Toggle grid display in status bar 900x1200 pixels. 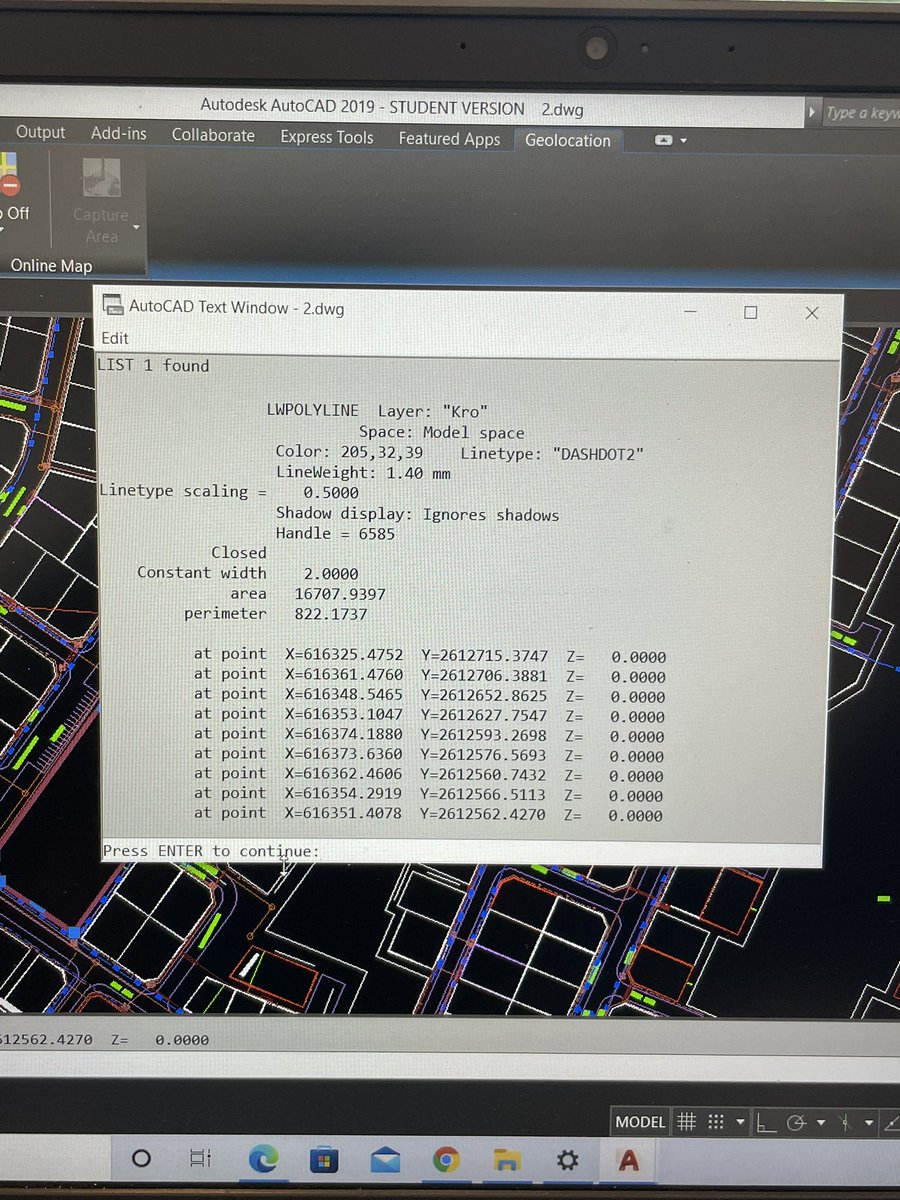point(686,1122)
